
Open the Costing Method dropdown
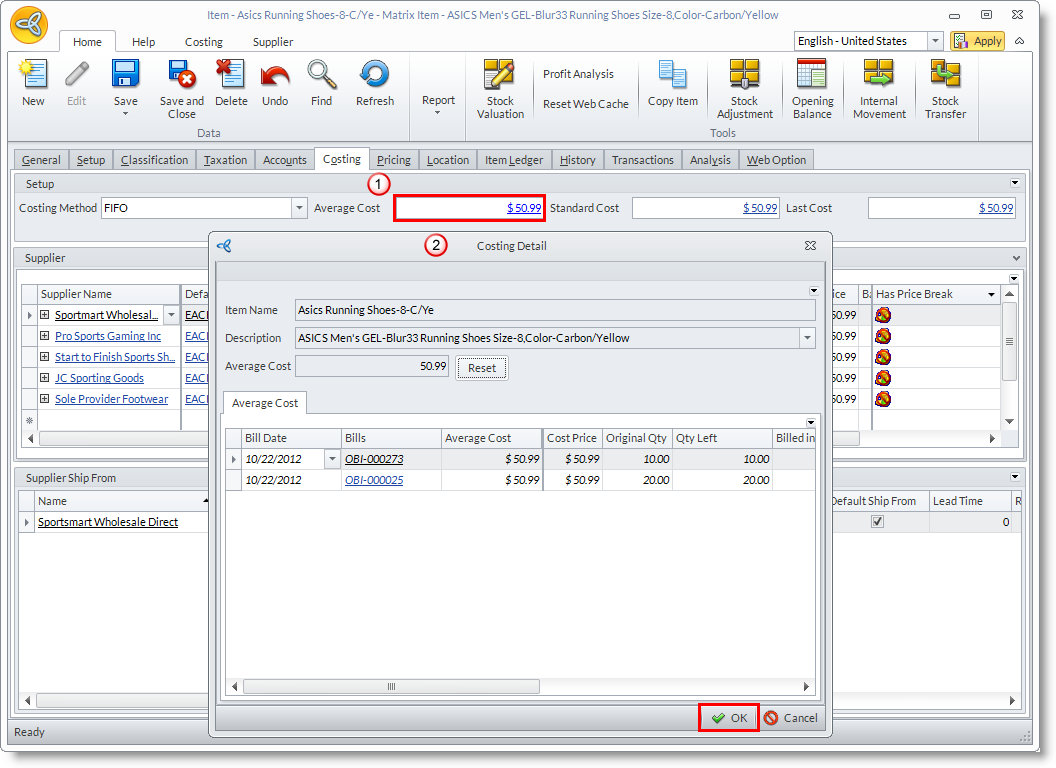click(x=299, y=208)
